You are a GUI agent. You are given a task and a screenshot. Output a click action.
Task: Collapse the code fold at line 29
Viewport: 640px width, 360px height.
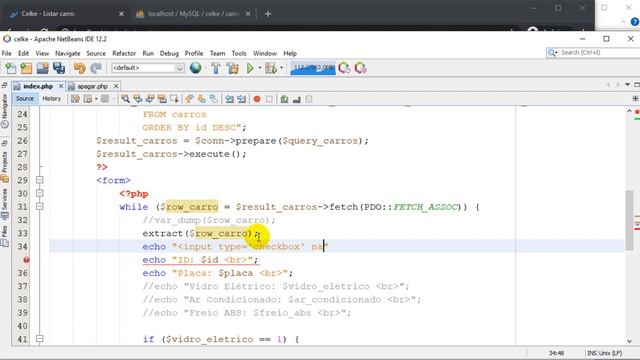pos(40,180)
